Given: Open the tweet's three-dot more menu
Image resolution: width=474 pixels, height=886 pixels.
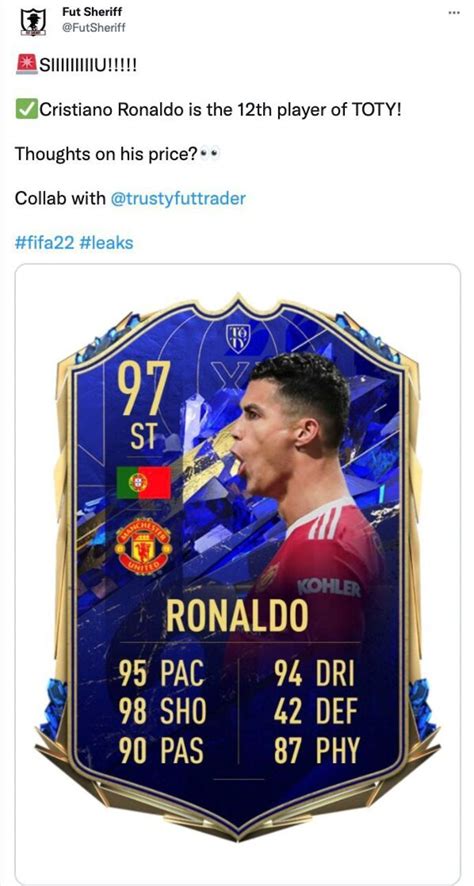Looking at the screenshot, I should coord(454,13).
